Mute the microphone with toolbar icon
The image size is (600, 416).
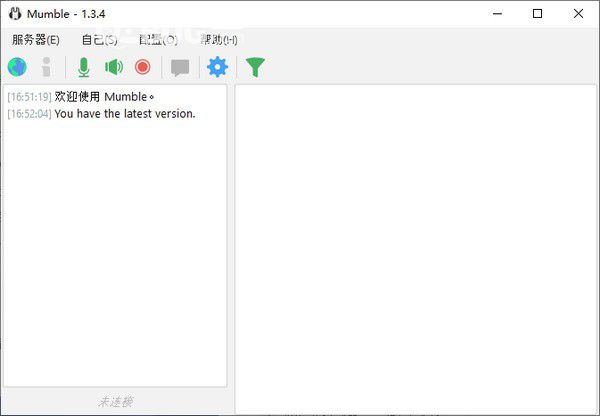tap(83, 67)
